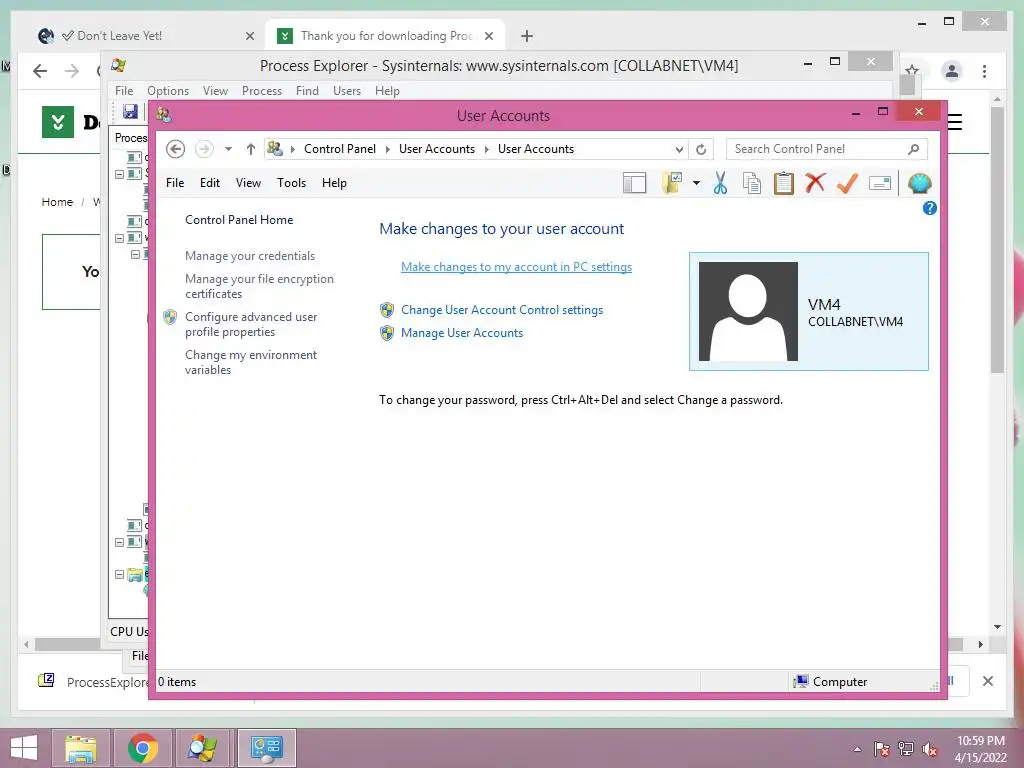Viewport: 1024px width, 768px height.
Task: Click the forward navigation arrow
Action: (x=204, y=149)
